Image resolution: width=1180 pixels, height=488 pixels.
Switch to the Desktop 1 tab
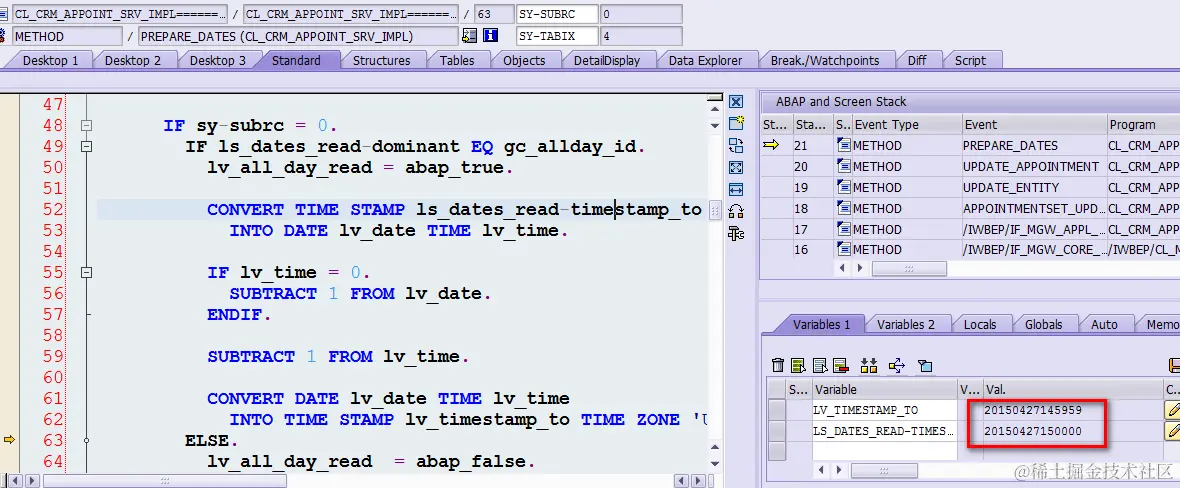click(x=50, y=60)
